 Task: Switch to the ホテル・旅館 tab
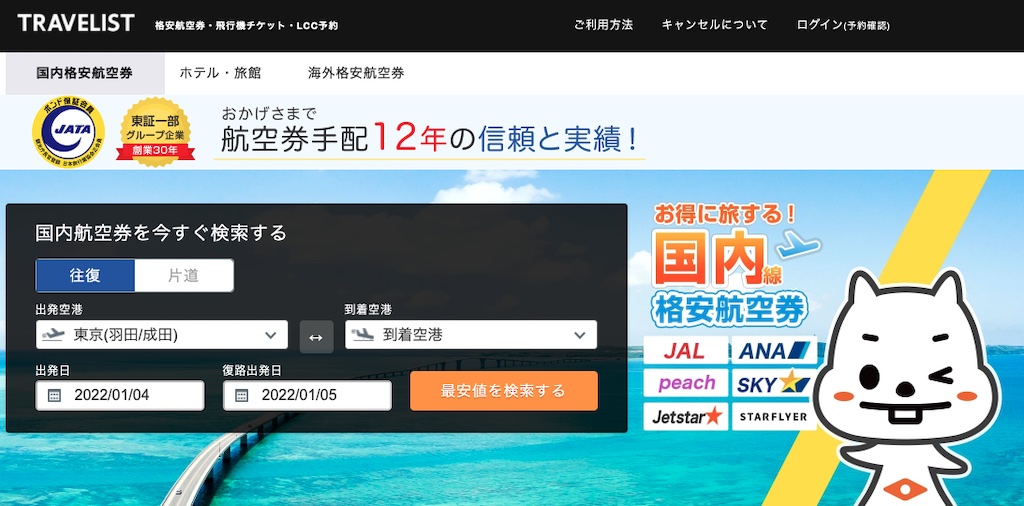pos(220,73)
